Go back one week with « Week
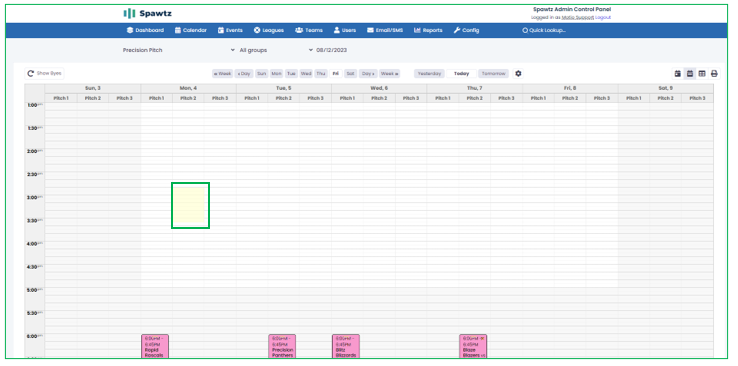 222,74
